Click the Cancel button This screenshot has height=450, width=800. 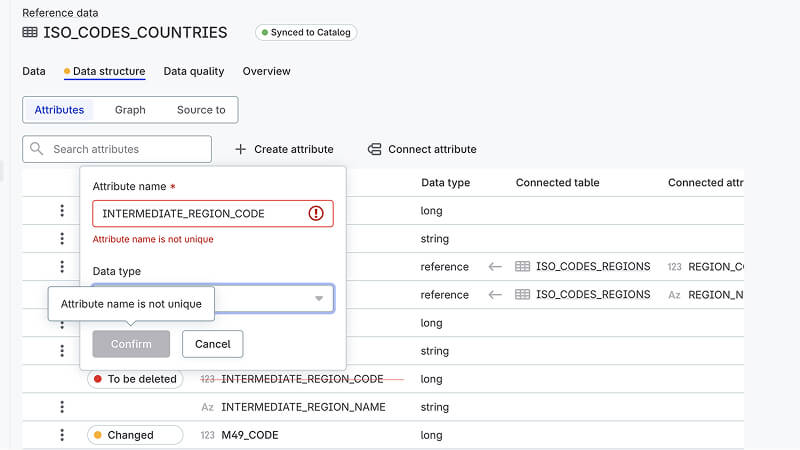[x=212, y=344]
